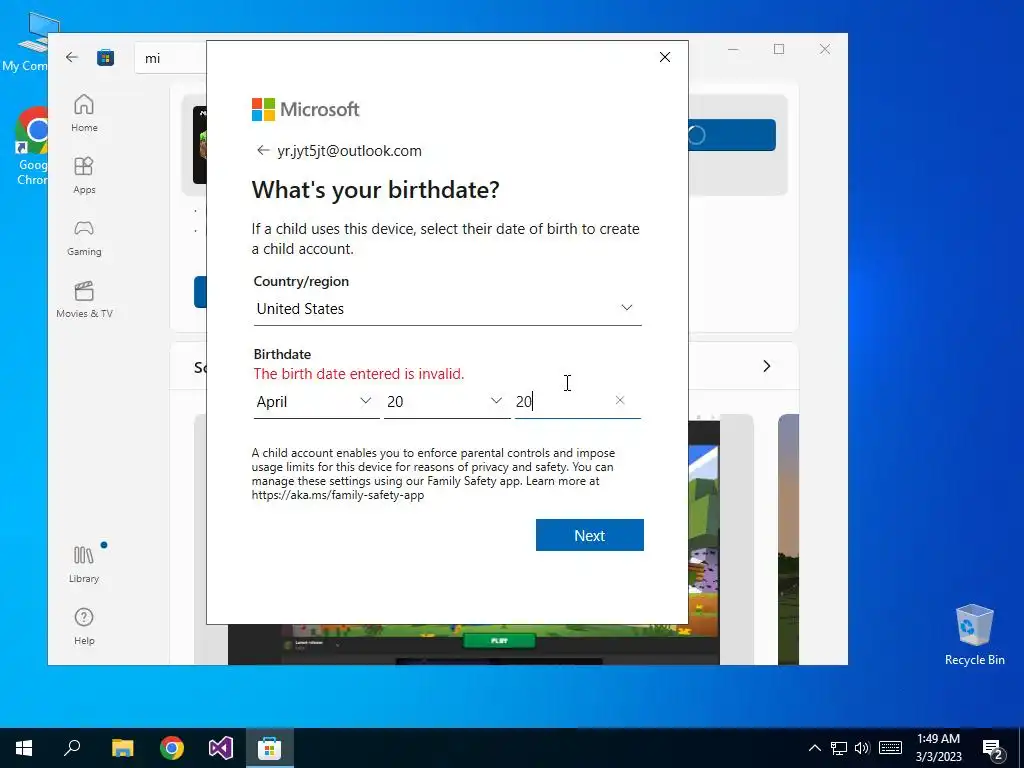Open Apps in the Store sidebar

coord(84,176)
